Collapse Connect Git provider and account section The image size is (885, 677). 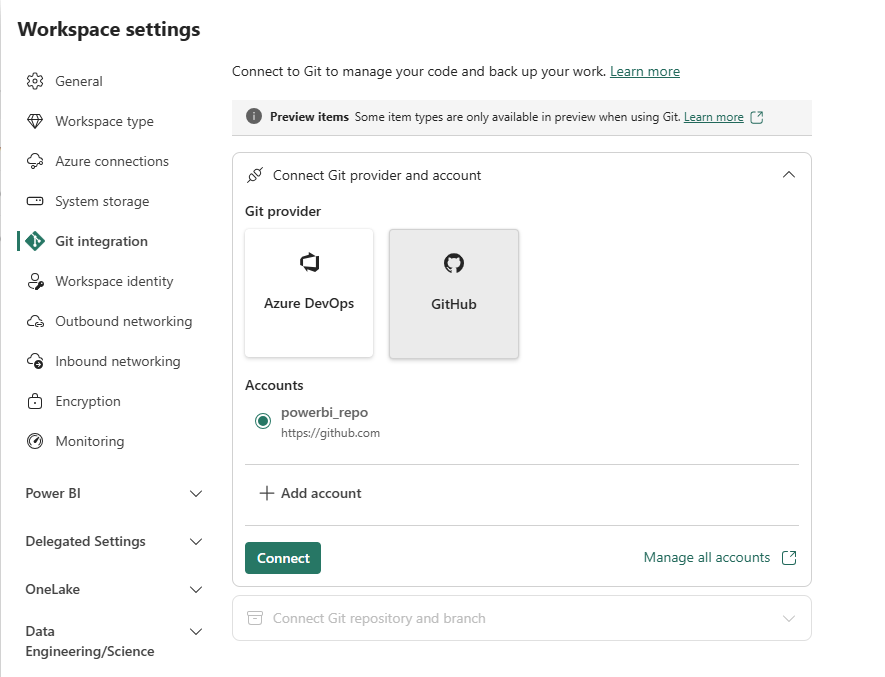789,175
